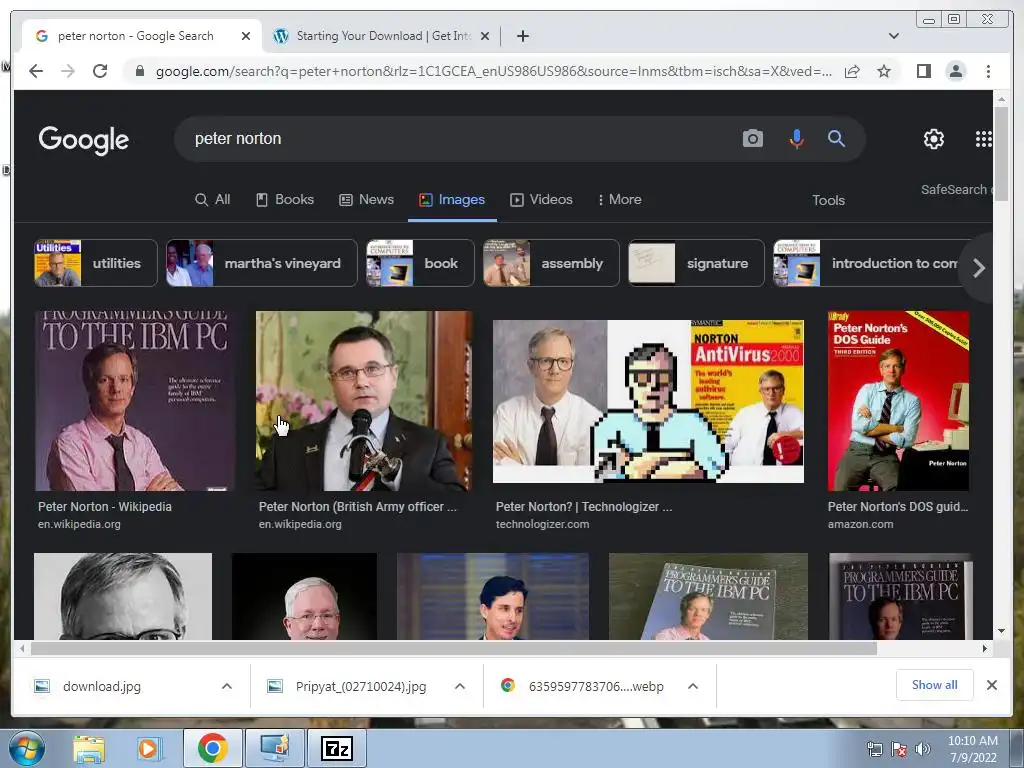
Task: Switch to the All results tab
Action: [x=212, y=200]
